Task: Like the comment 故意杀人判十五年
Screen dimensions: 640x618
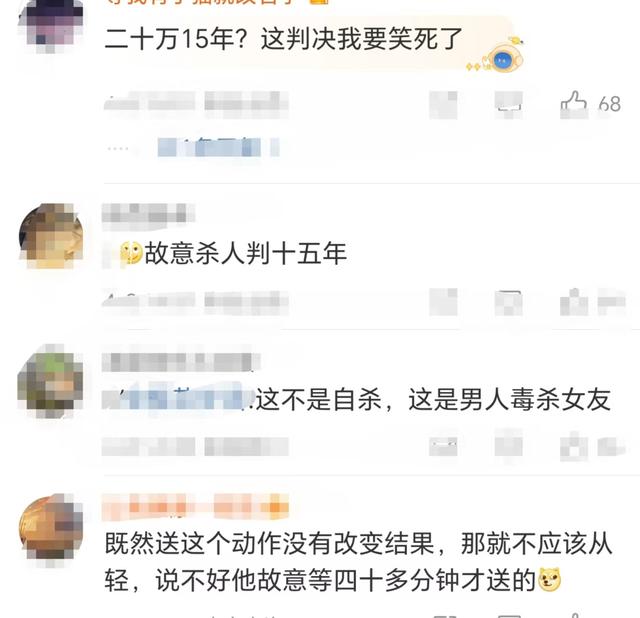Action: [574, 302]
